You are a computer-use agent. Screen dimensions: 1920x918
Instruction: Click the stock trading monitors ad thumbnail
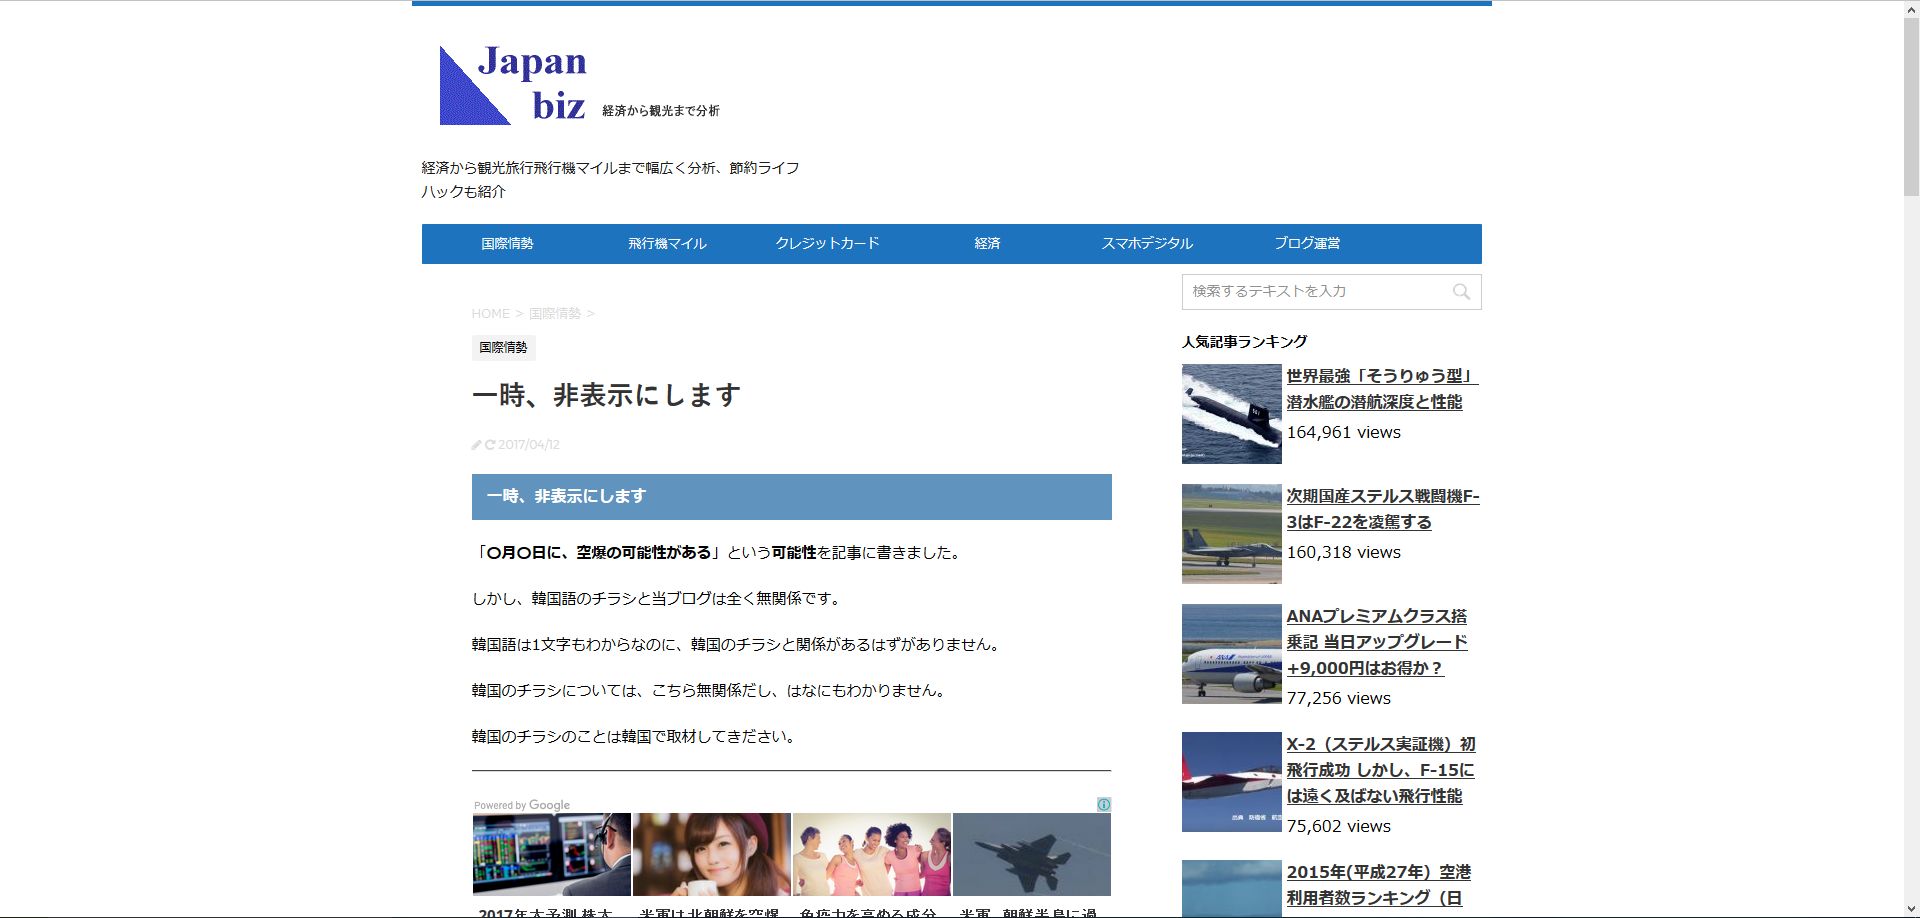tap(551, 854)
